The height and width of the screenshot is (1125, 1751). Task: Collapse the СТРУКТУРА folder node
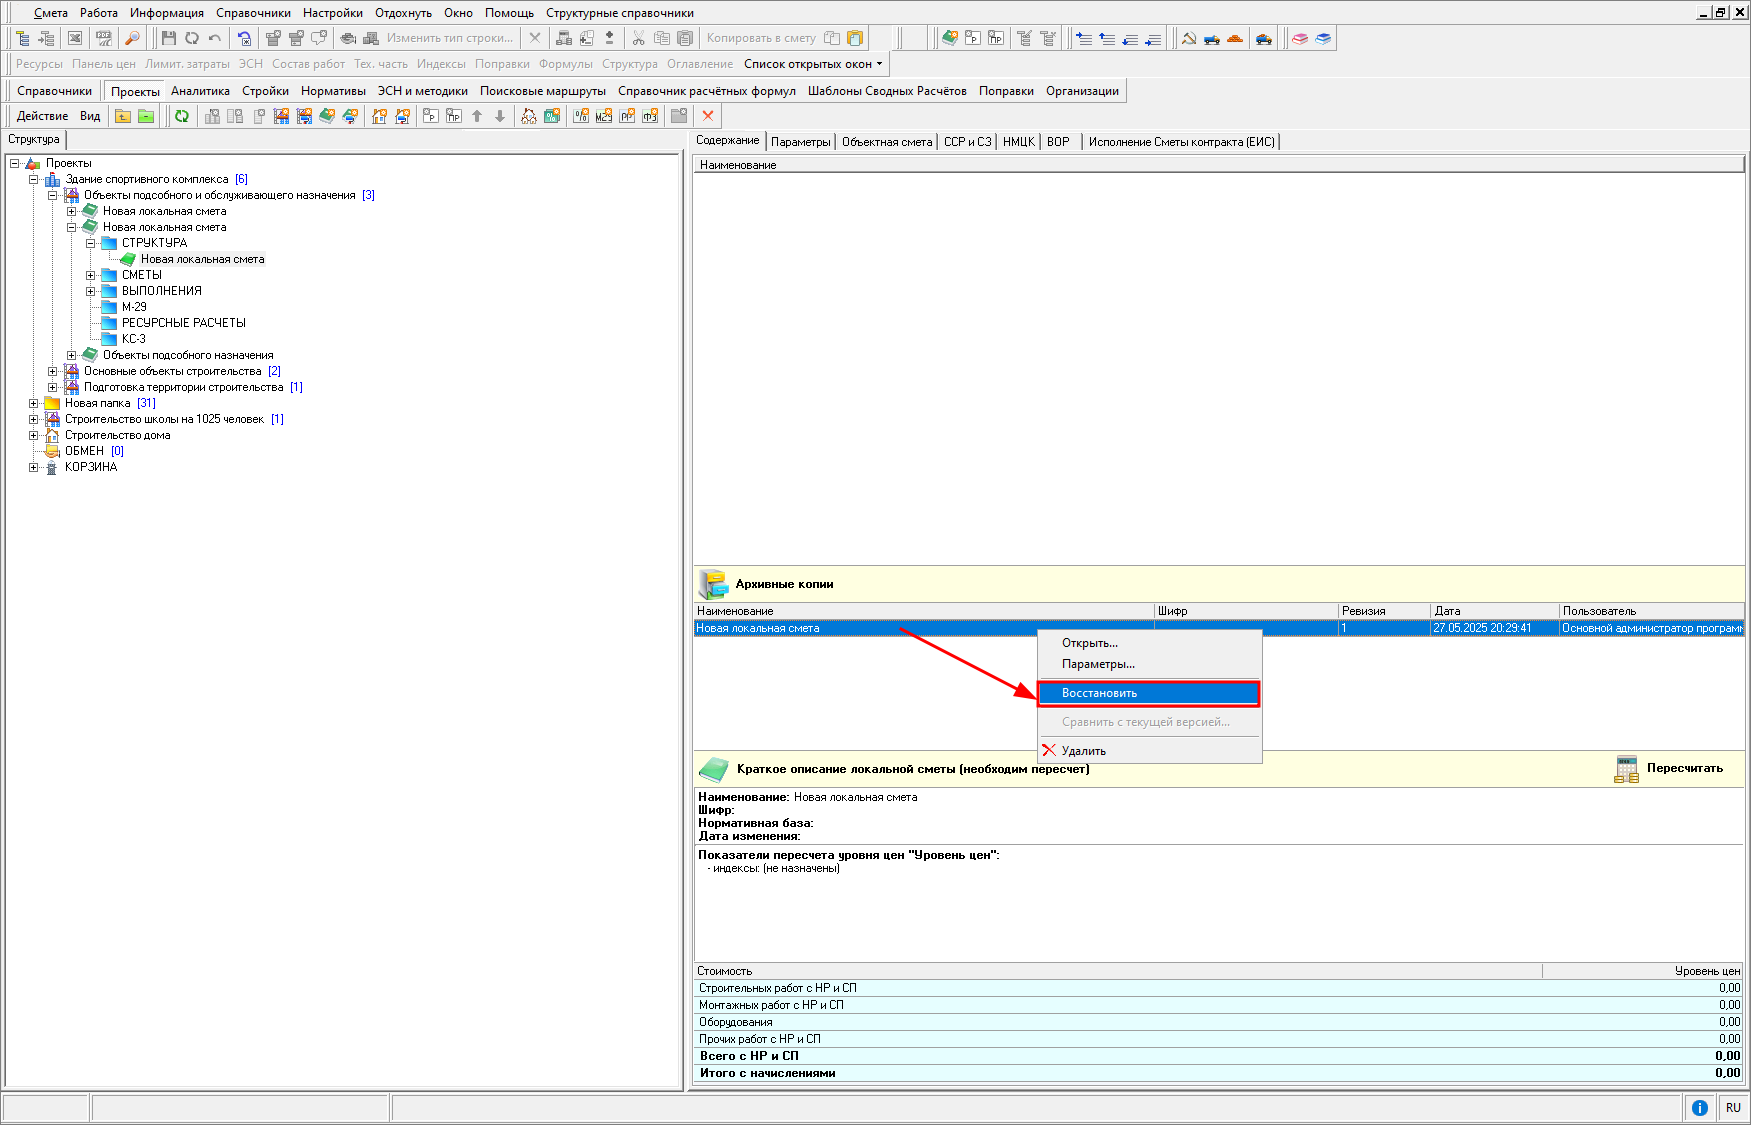coord(91,243)
